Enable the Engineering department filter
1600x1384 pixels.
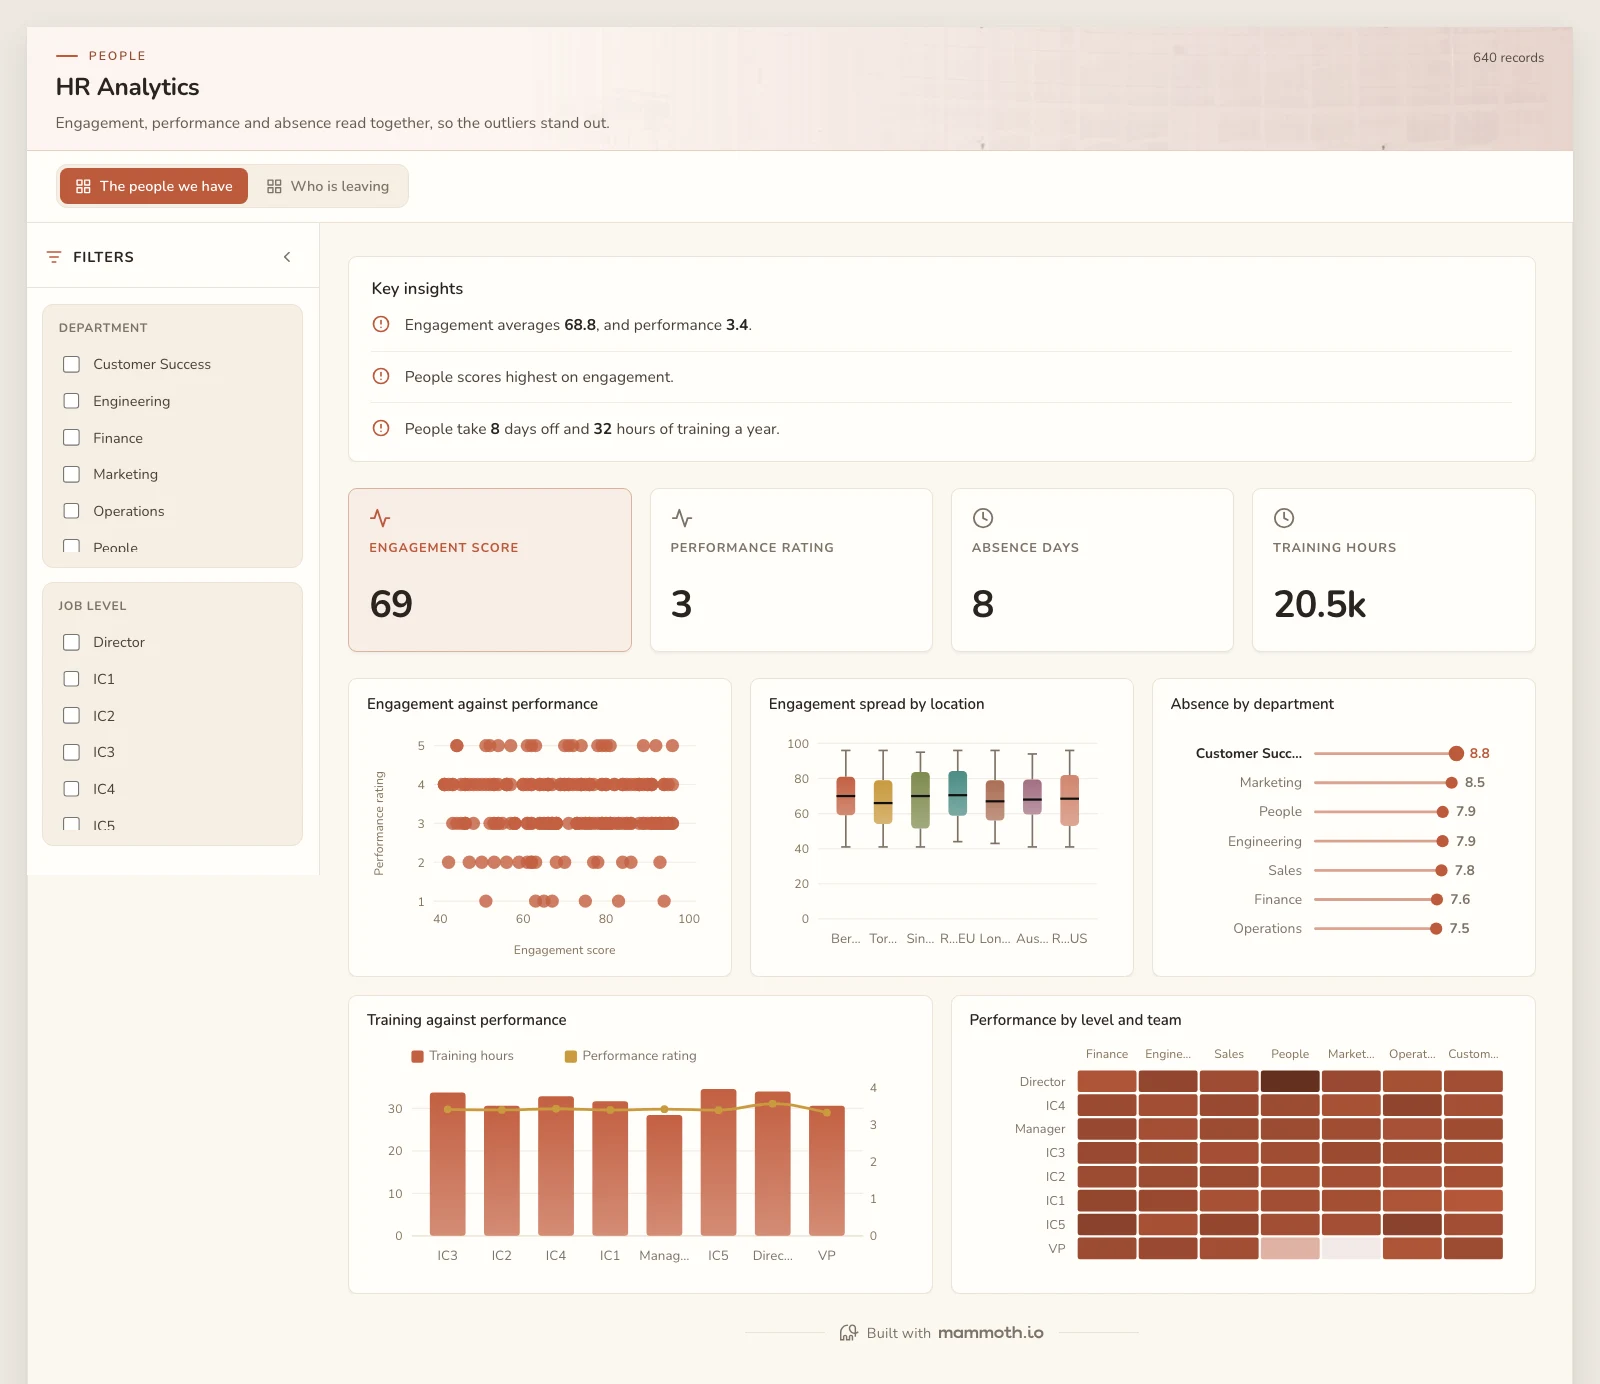pyautogui.click(x=71, y=401)
